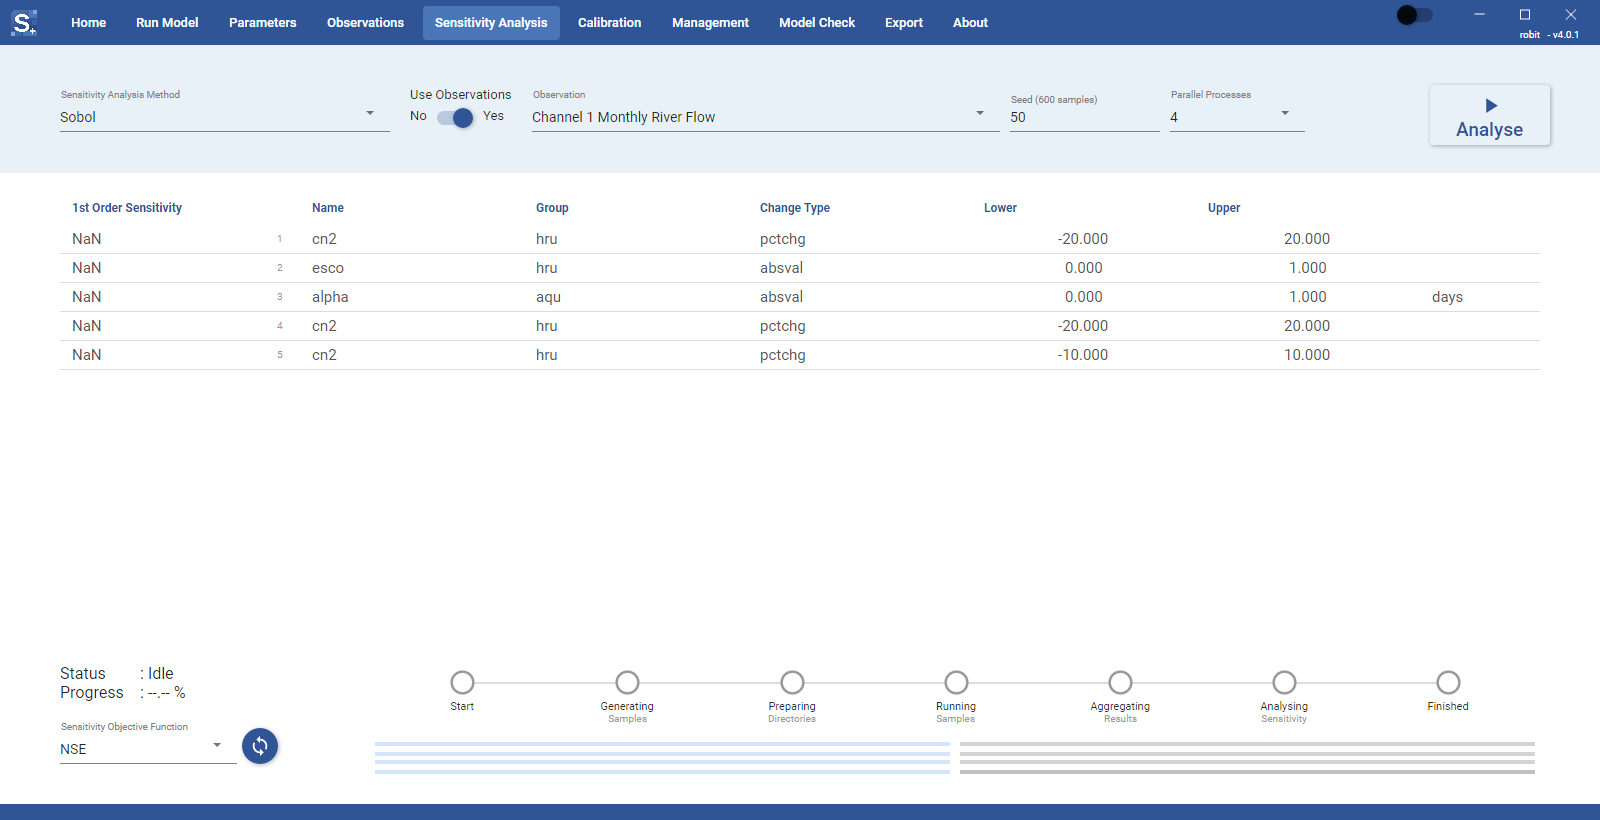
Task: Click the 1st Order Sensitivity column header
Action: point(127,208)
